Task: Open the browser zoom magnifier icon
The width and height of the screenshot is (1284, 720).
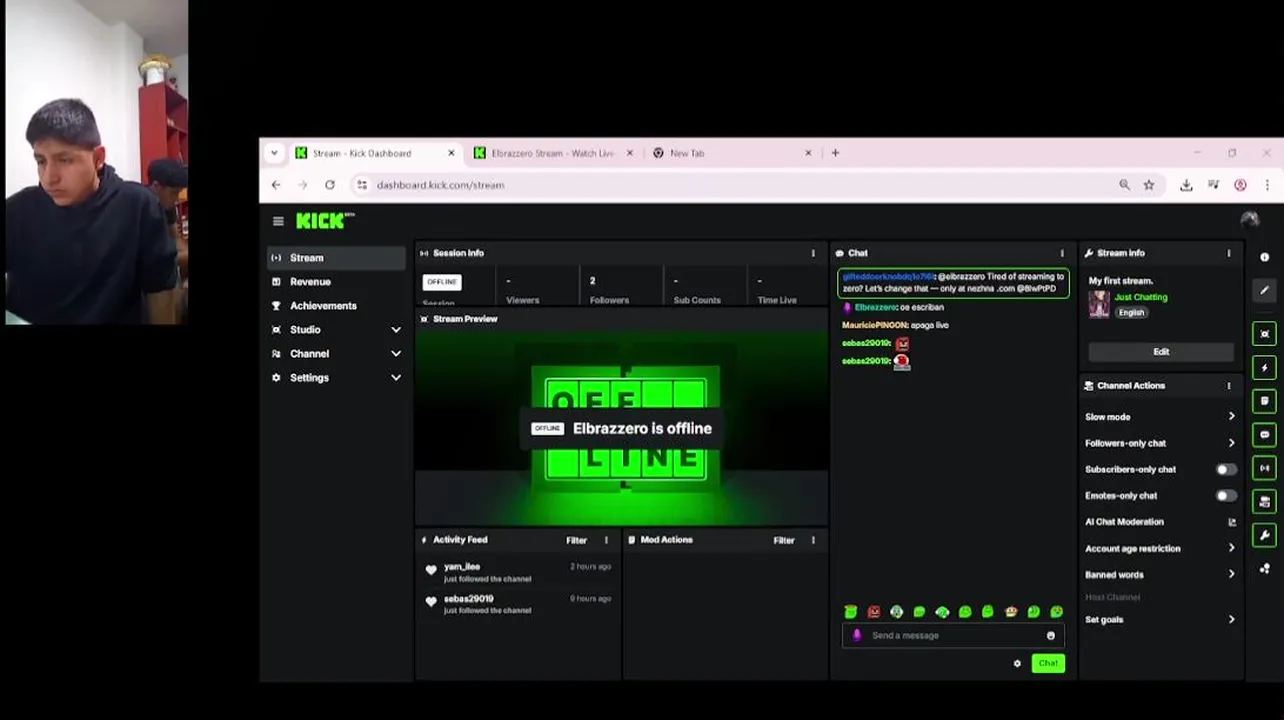Action: click(1125, 185)
